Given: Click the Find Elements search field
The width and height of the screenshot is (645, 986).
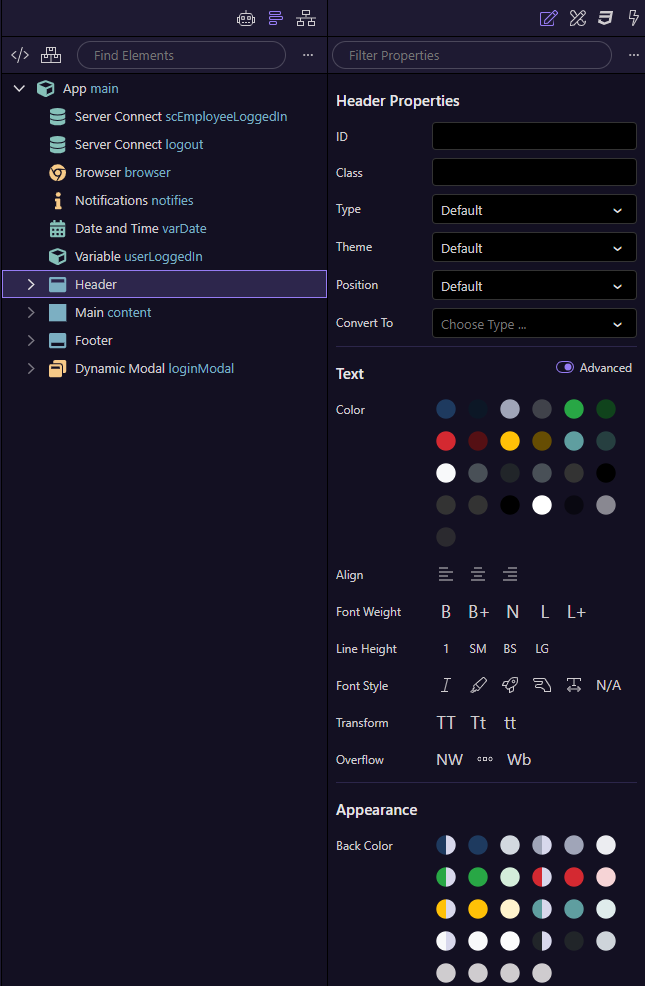Looking at the screenshot, I should click(x=181, y=55).
